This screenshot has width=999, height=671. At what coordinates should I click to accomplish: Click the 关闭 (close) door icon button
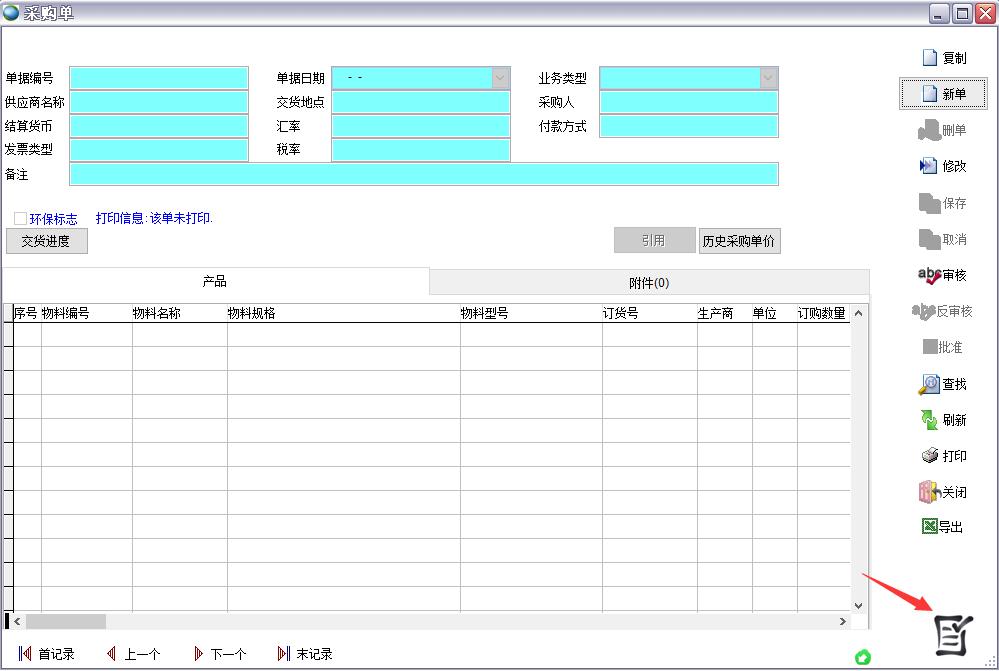coord(943,492)
